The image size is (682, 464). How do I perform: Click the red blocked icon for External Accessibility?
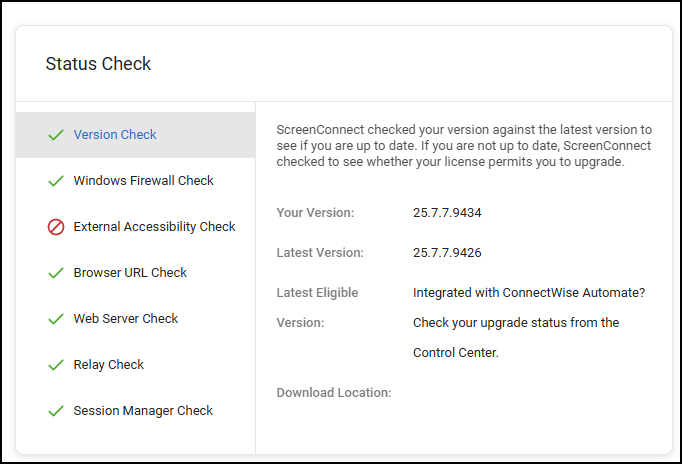coord(56,227)
